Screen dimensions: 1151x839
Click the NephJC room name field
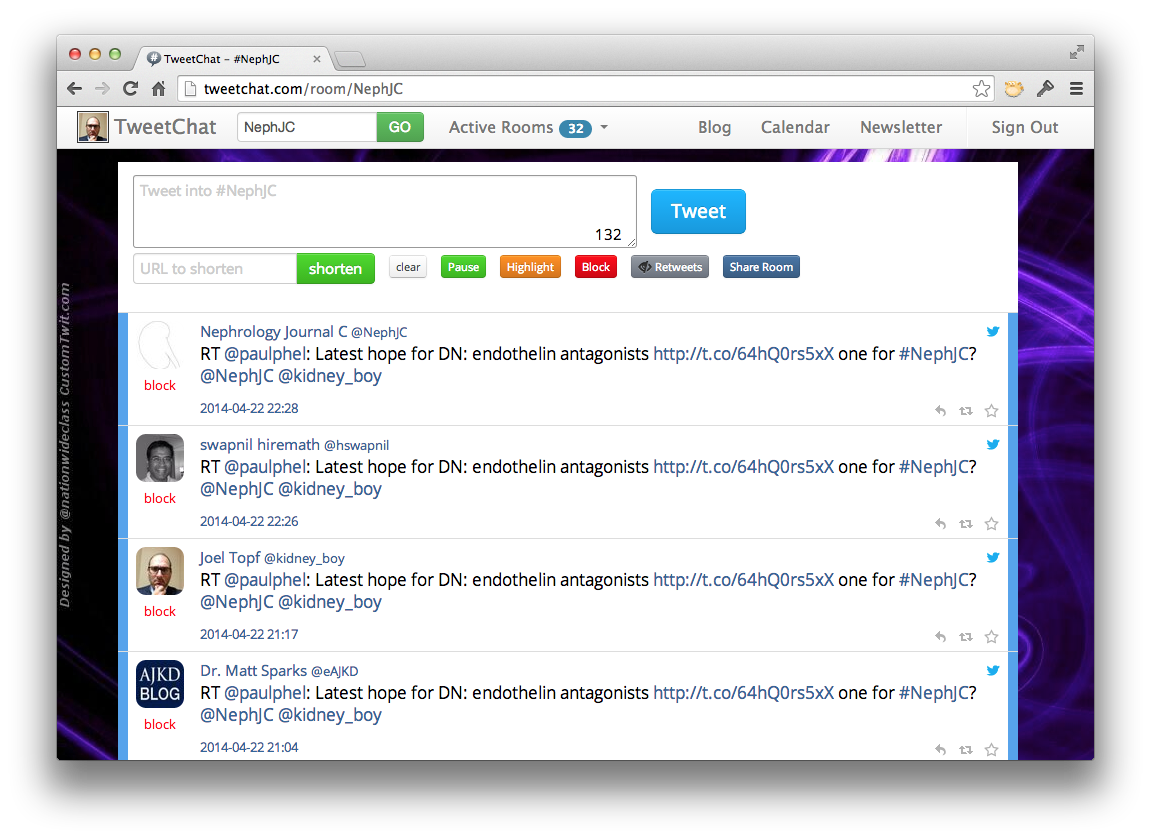point(307,127)
